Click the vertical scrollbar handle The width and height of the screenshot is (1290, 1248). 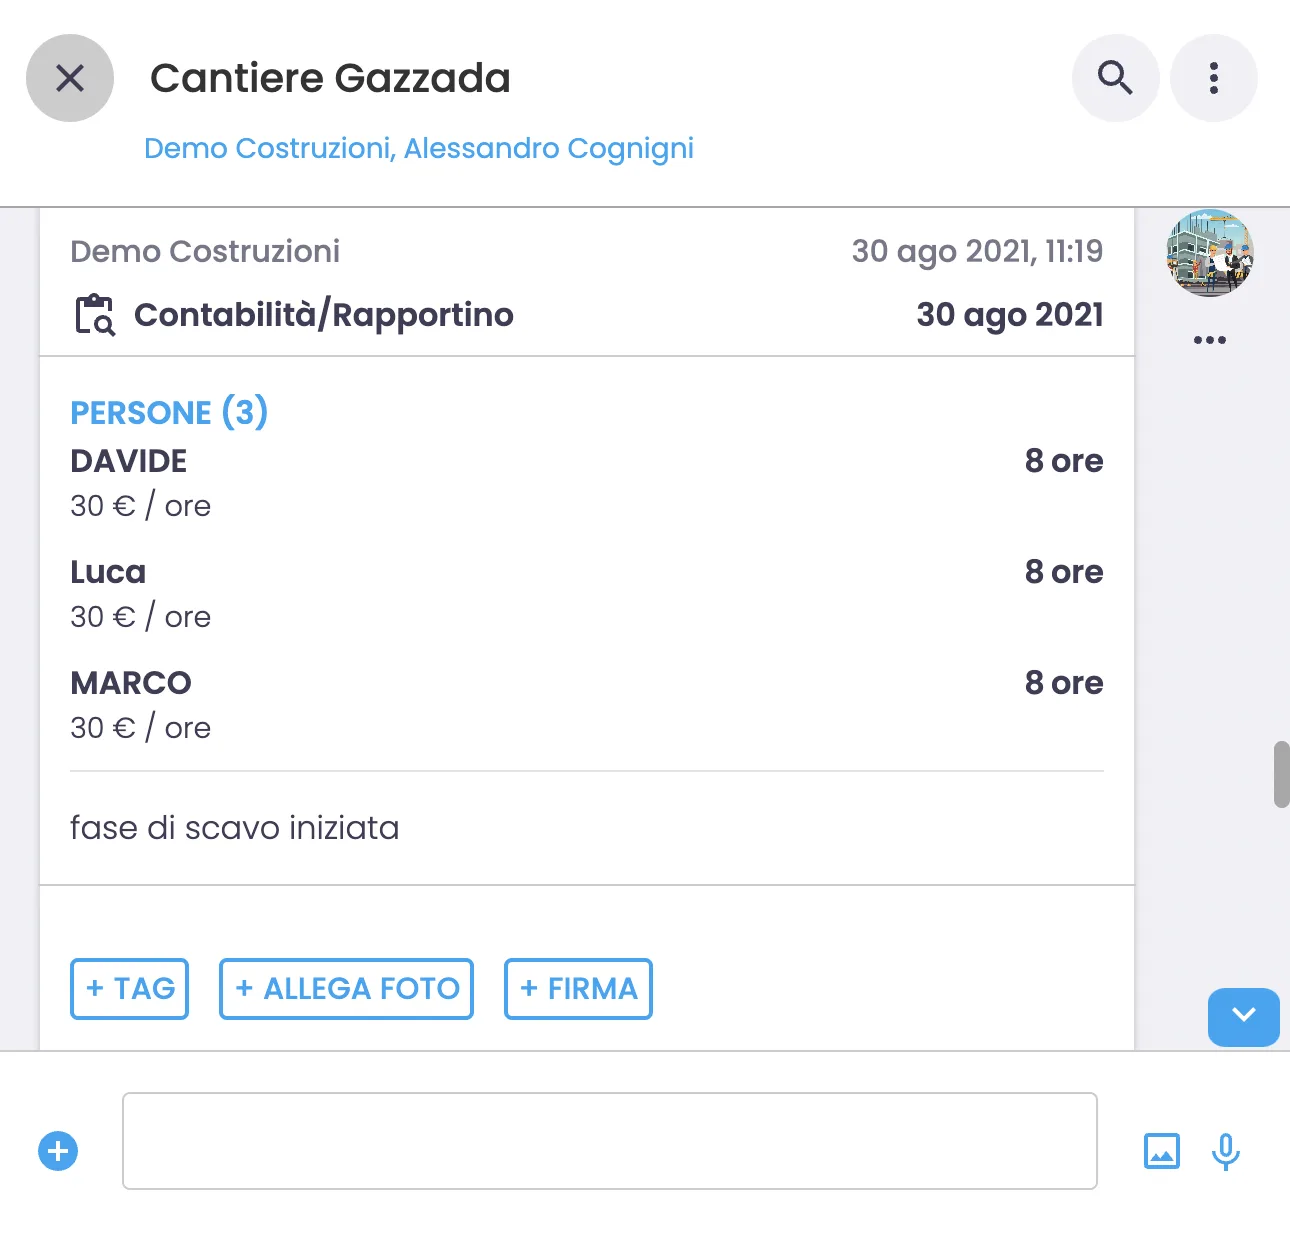(x=1281, y=774)
